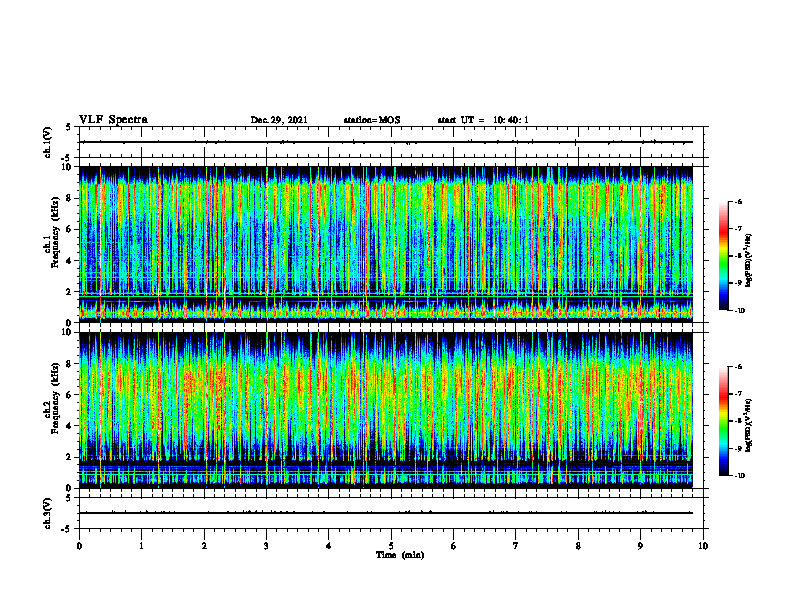Viewport: 792px width, 612px height.
Task: Click the '-6' label on ch.1 color bar
Action: click(738, 201)
